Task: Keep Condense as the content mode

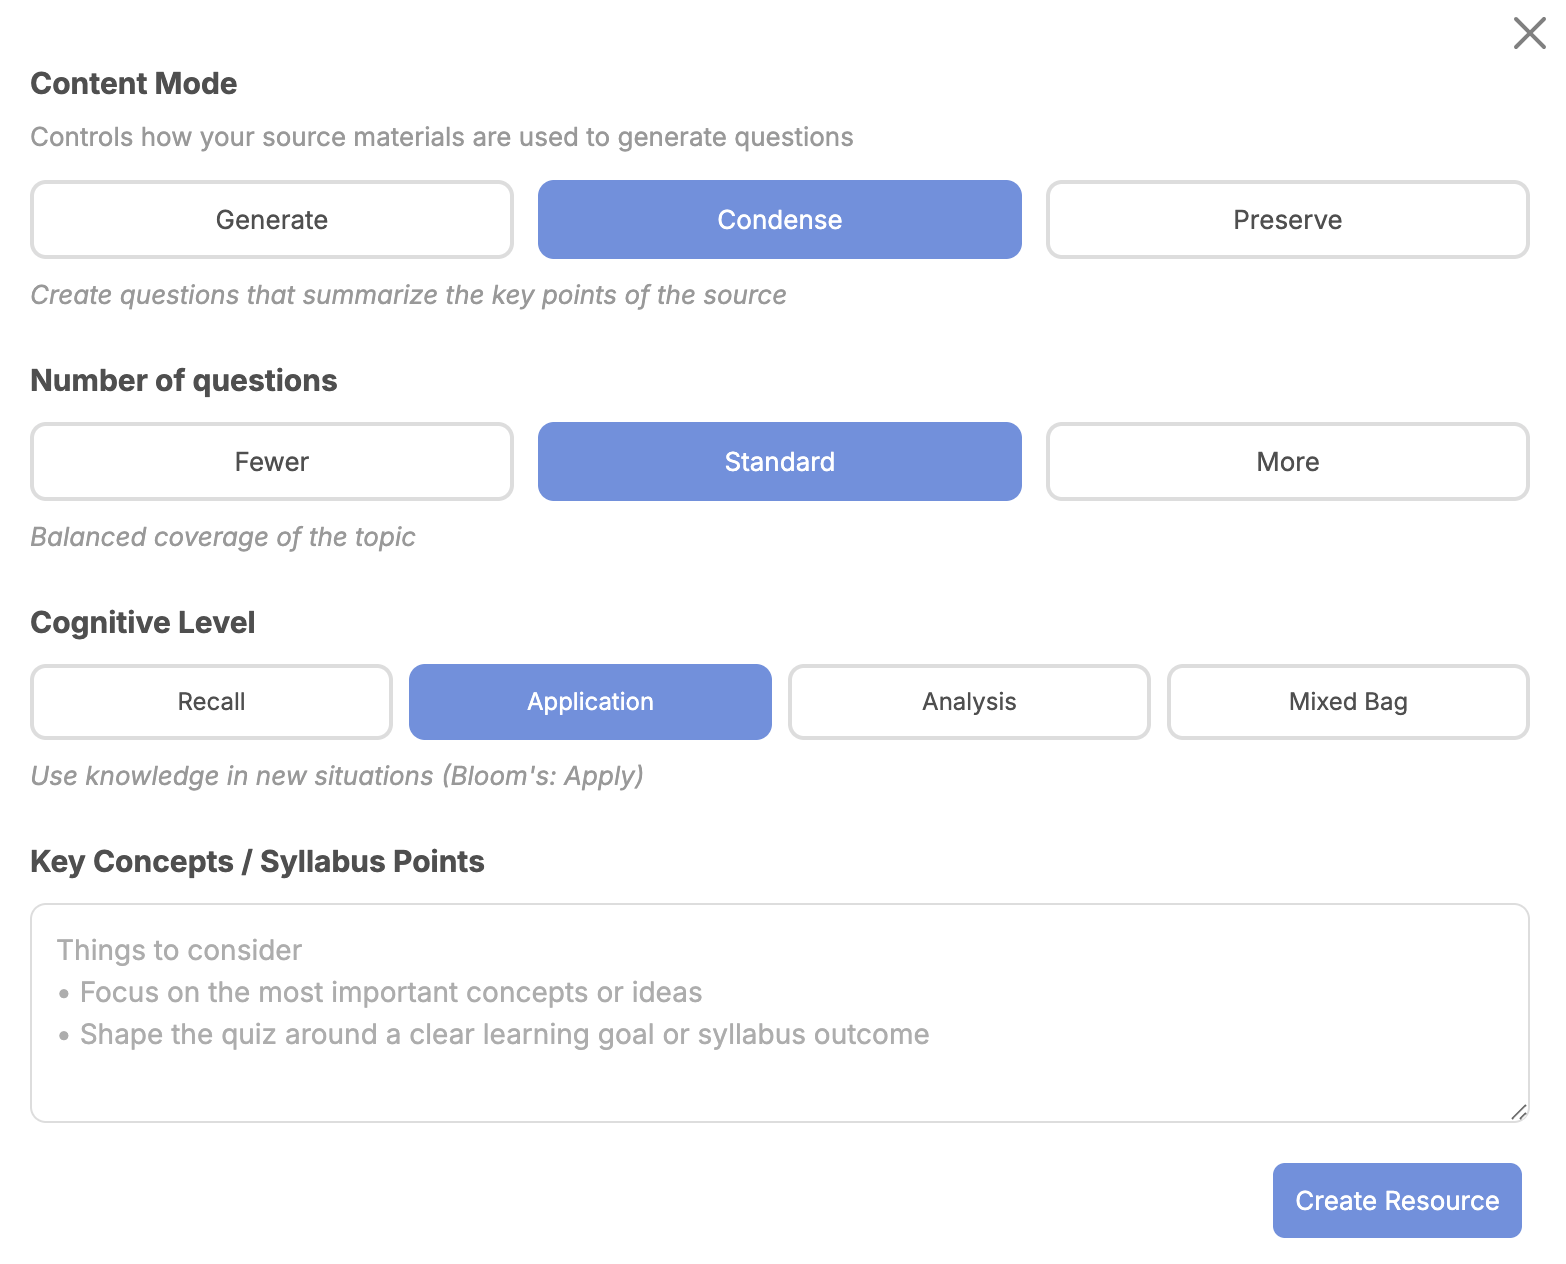Action: click(x=779, y=220)
